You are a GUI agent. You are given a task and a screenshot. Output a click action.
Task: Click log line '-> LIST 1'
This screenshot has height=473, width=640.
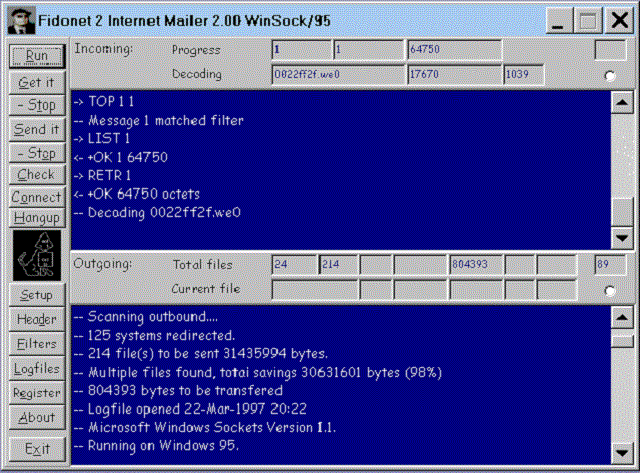pyautogui.click(x=102, y=139)
